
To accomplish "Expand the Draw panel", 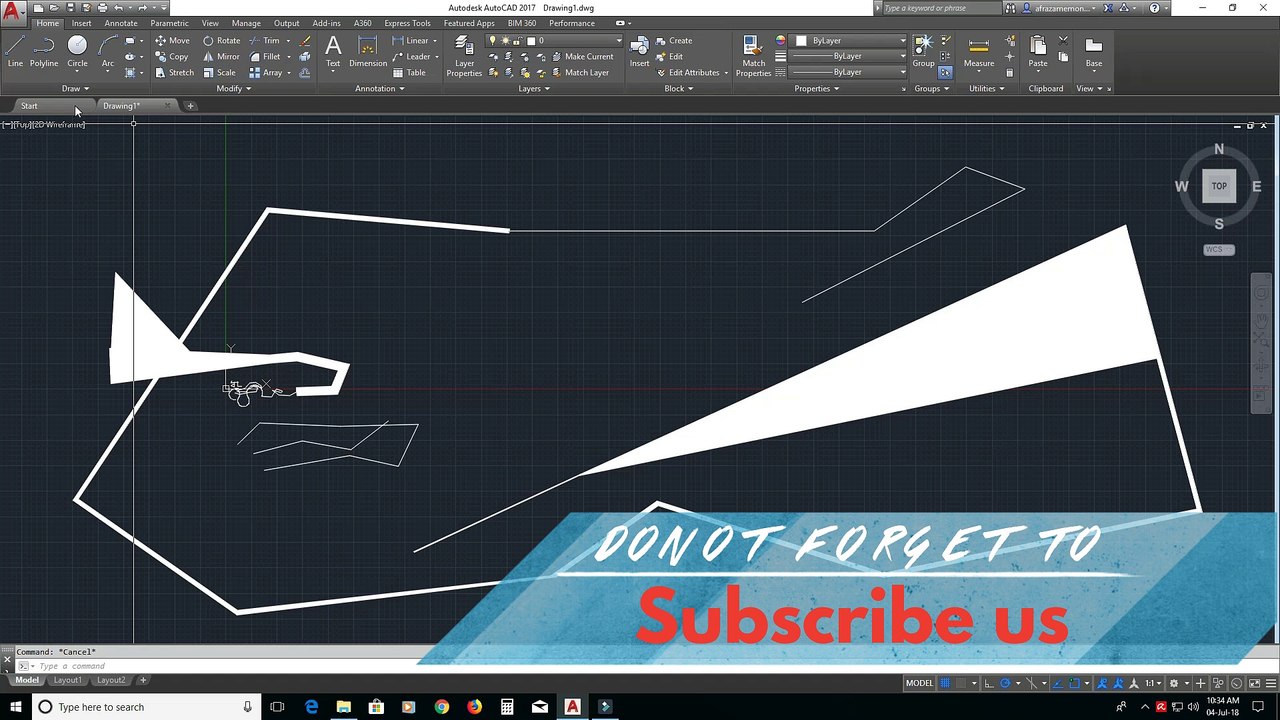I will (75, 89).
